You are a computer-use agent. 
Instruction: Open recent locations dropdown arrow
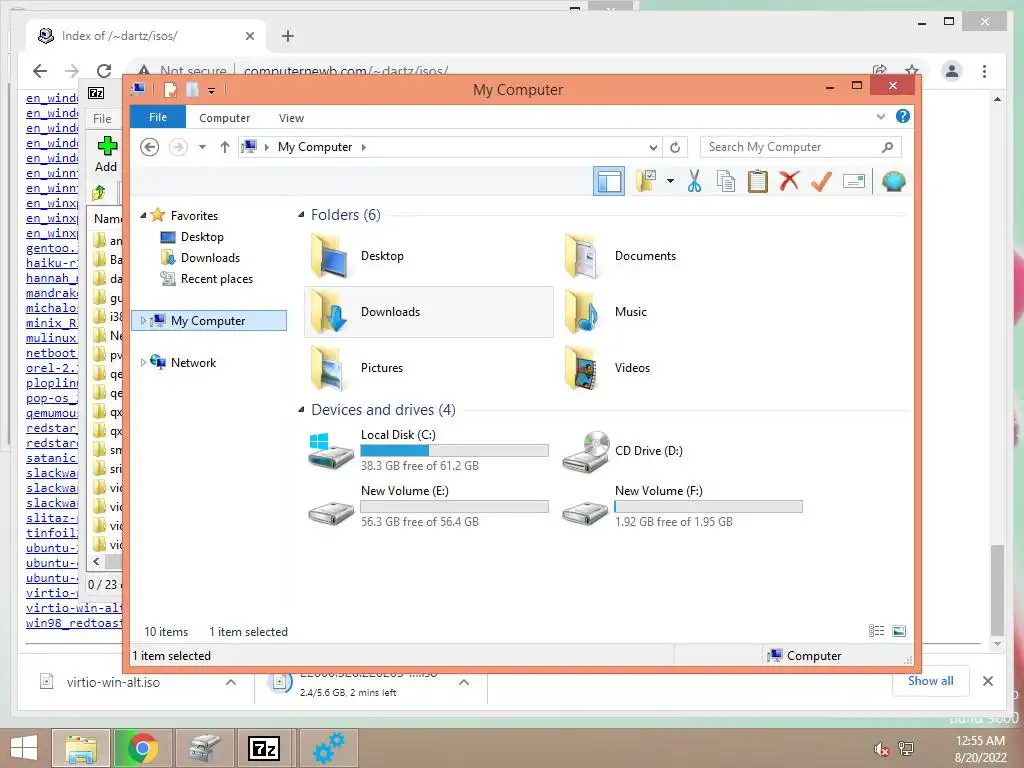[202, 147]
